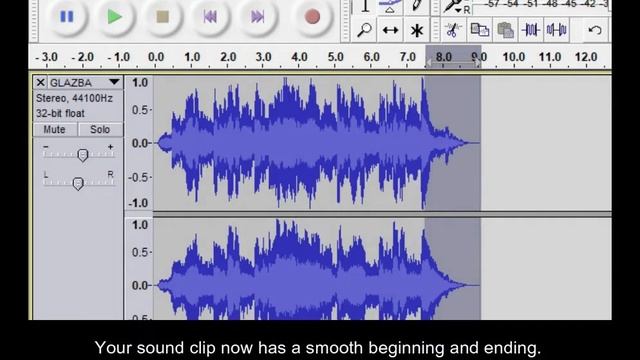
Task: Select the pencil Draw tool
Action: (416, 6)
